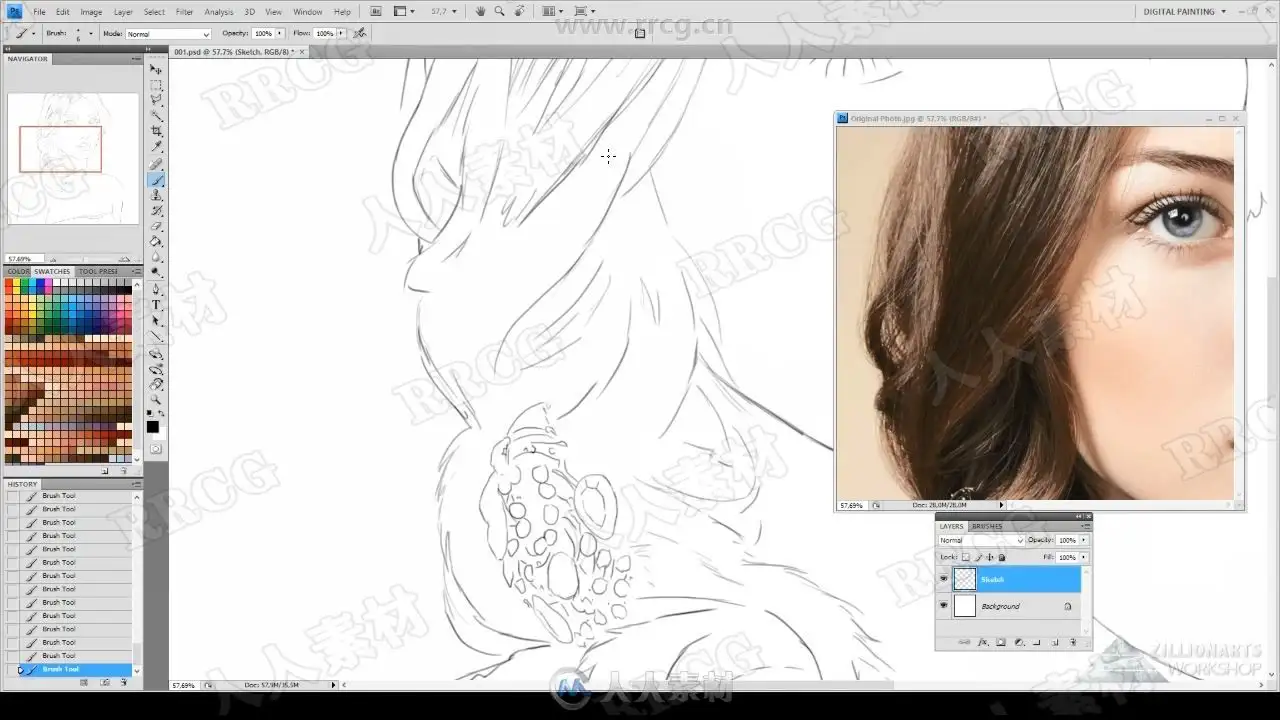The height and width of the screenshot is (720, 1280).
Task: Toggle lock transparent pixels in Layers panel
Action: (966, 557)
